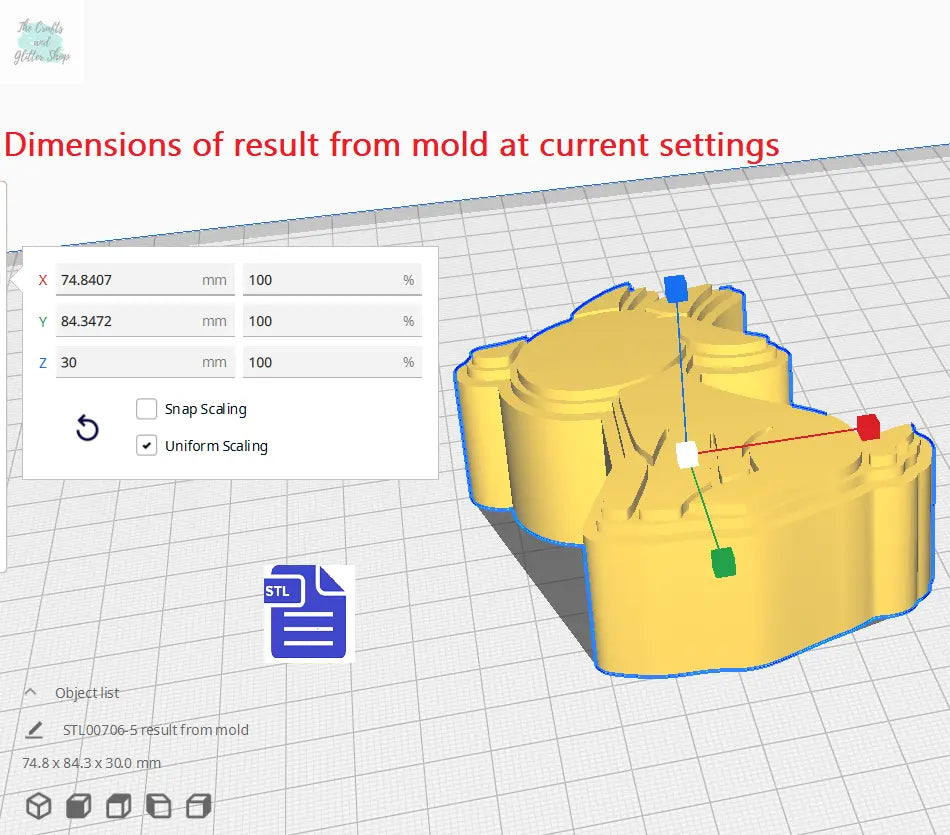
Task: Select the left side view cube icon
Action: coord(158,805)
